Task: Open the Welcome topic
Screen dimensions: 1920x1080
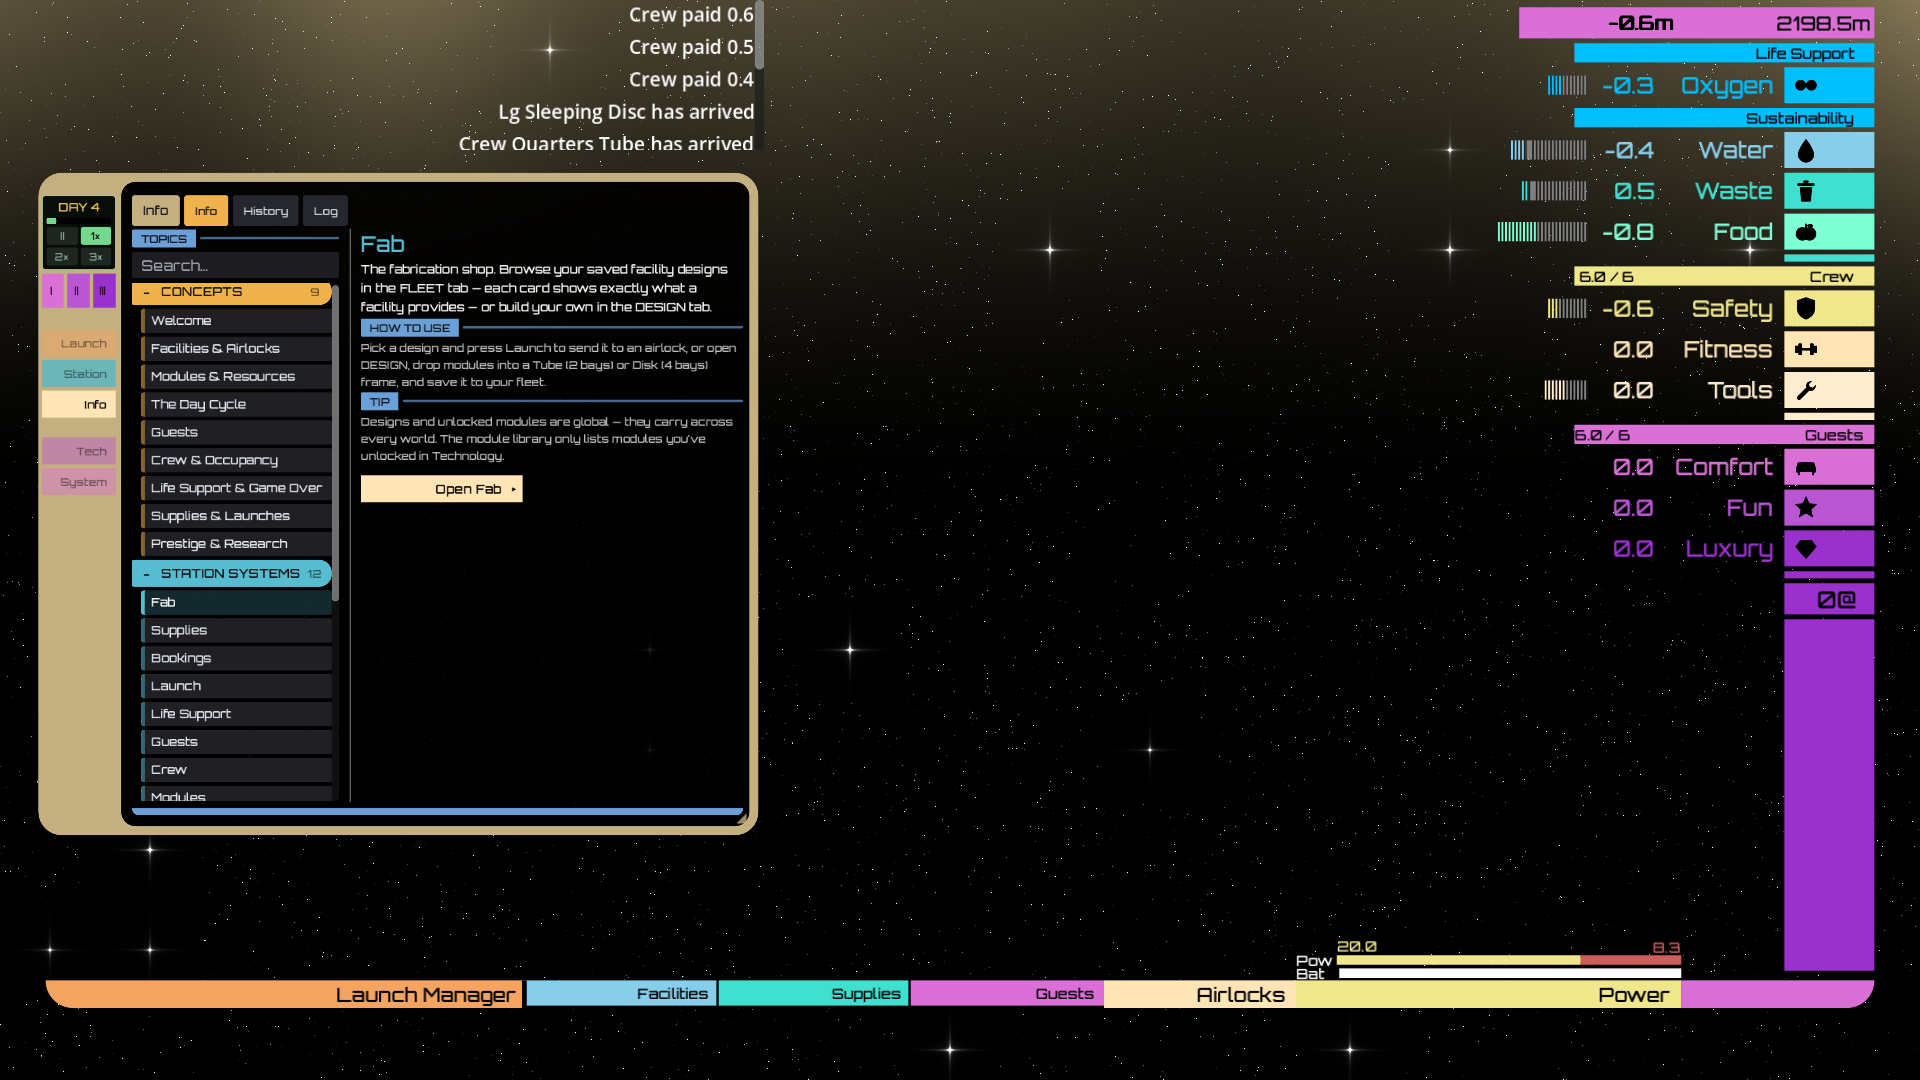Action: (x=236, y=321)
